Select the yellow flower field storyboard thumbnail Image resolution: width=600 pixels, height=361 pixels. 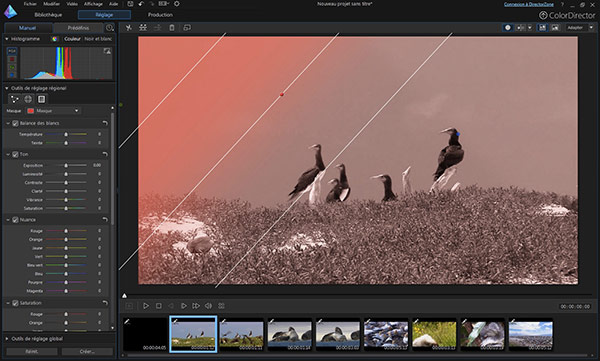[434, 334]
